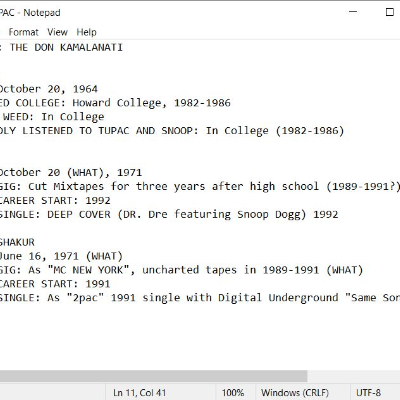
Task: Click empty scrollbar track right of thumb
Action: point(353,376)
